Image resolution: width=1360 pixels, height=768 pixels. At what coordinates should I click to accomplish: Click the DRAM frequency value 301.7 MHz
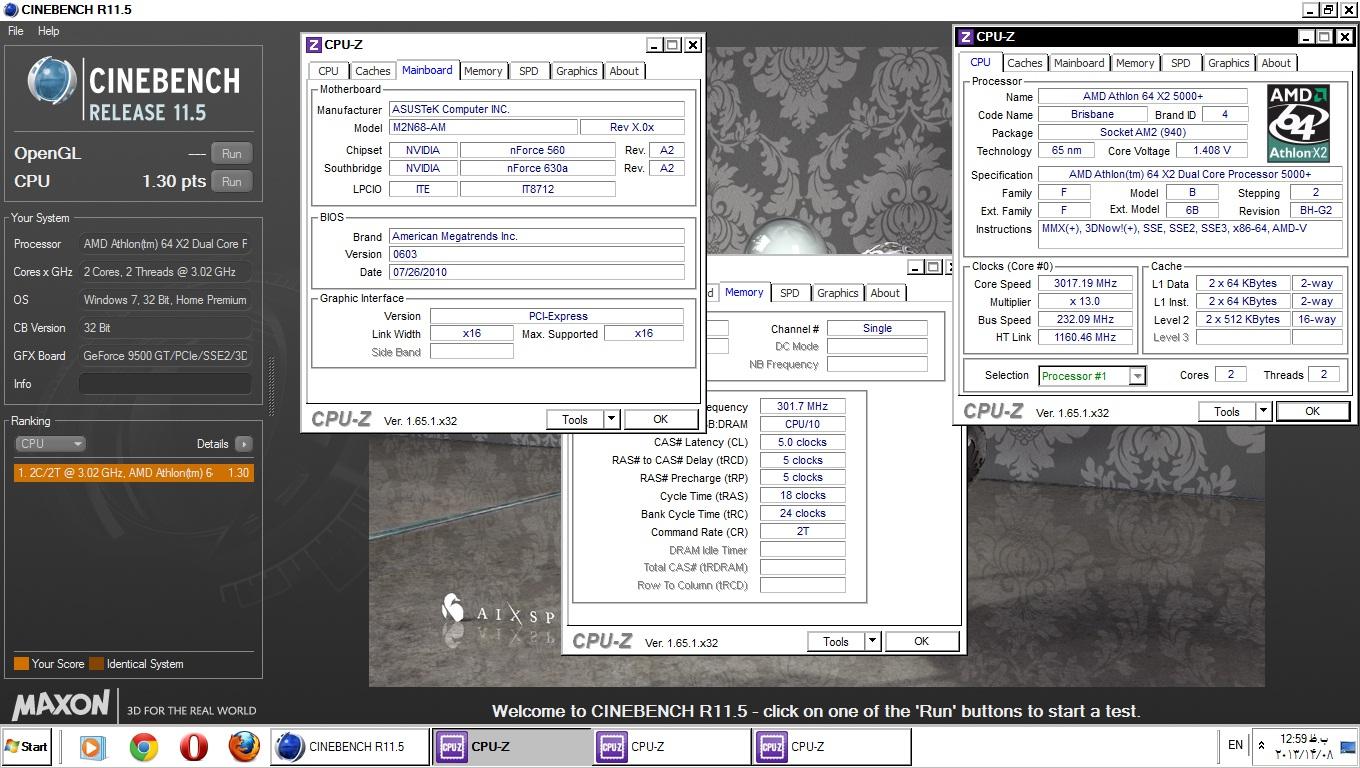click(802, 407)
